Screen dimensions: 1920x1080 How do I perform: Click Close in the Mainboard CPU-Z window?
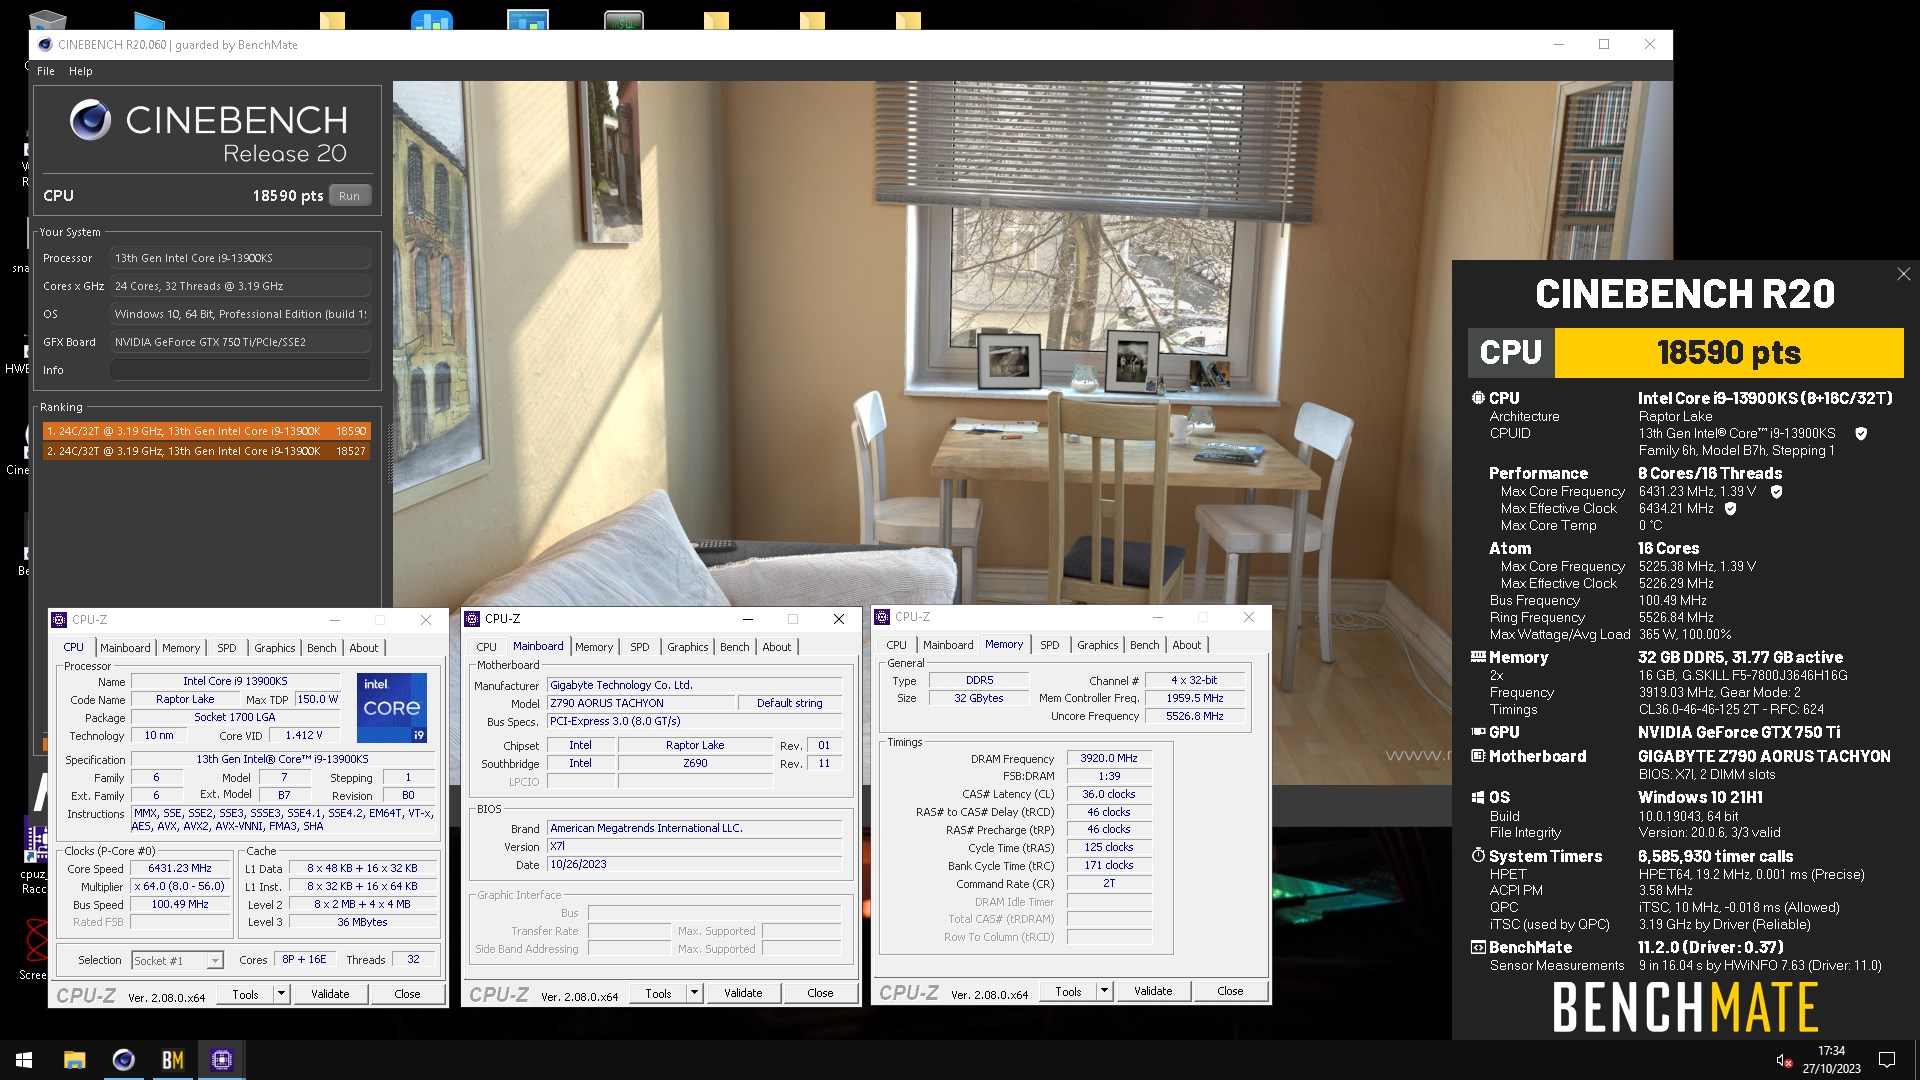(x=820, y=993)
